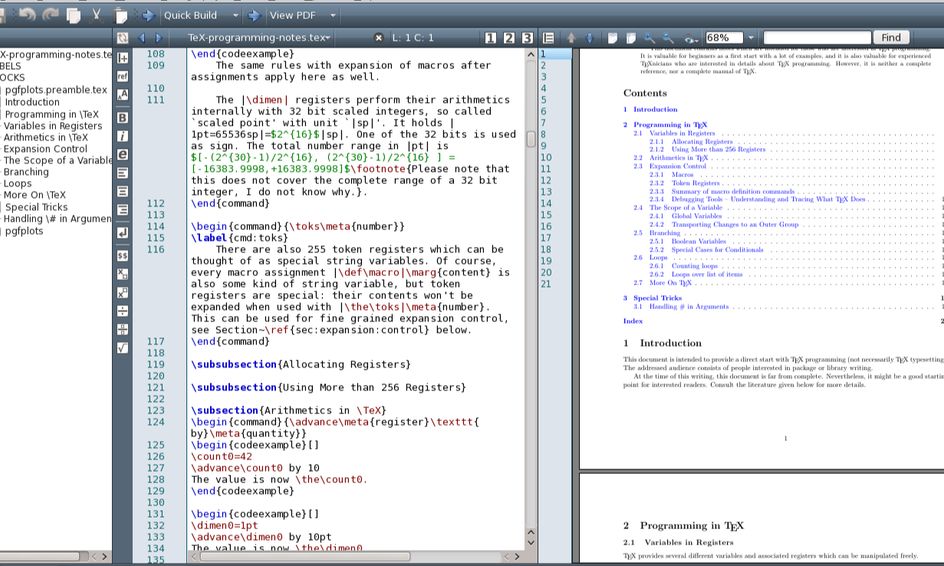The image size is (944, 566).
Task: Click the PDF search text field
Action: pyautogui.click(x=817, y=38)
